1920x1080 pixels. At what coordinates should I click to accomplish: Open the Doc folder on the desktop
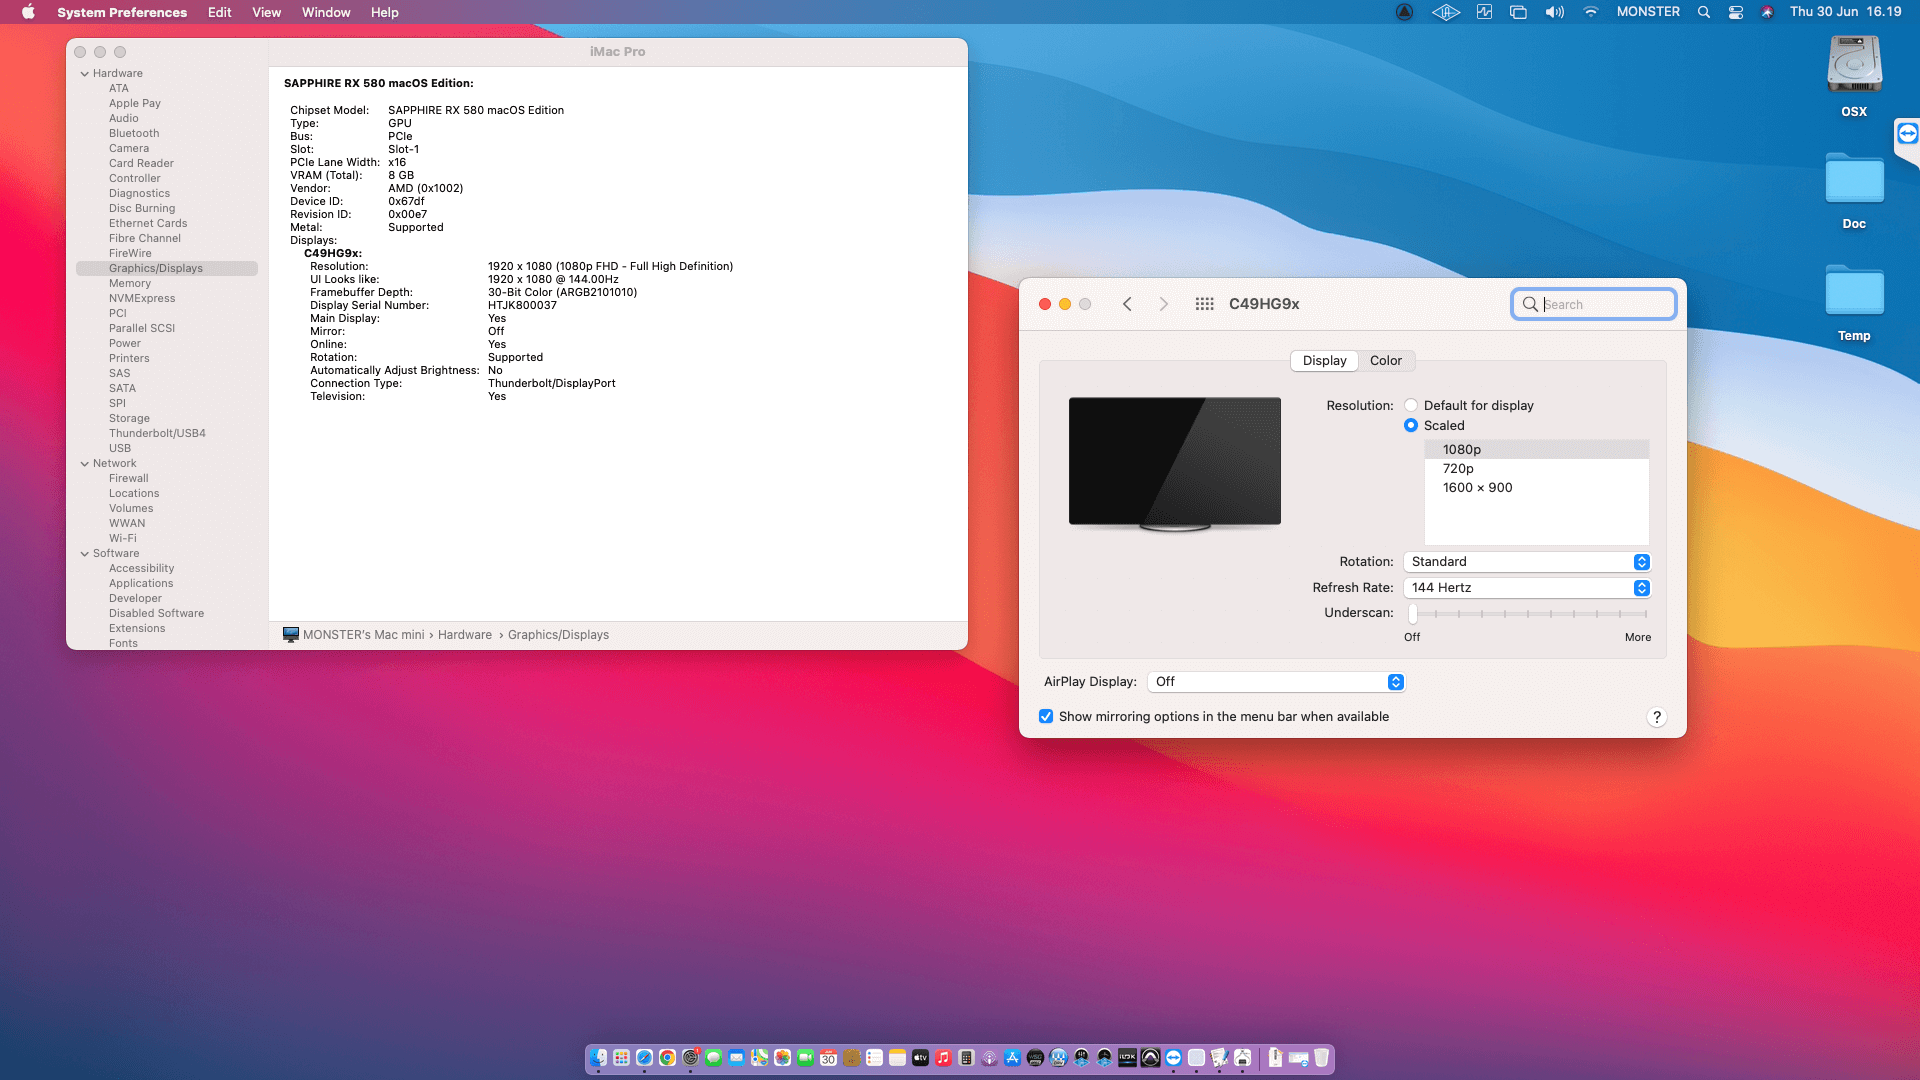pyautogui.click(x=1854, y=182)
